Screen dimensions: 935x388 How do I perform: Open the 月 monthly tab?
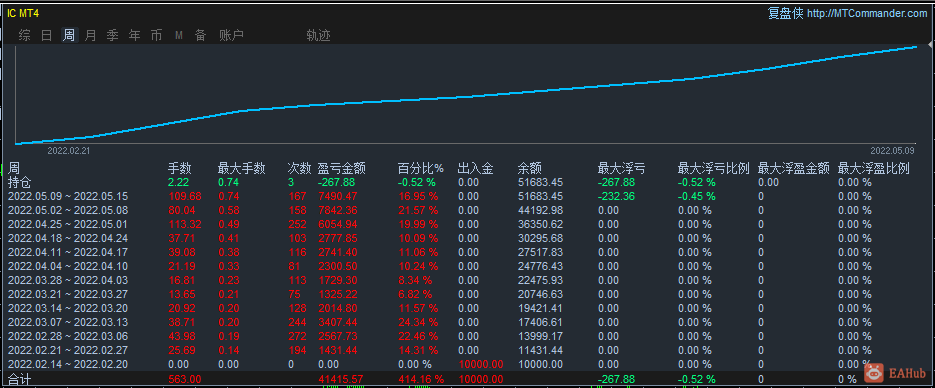[x=90, y=35]
